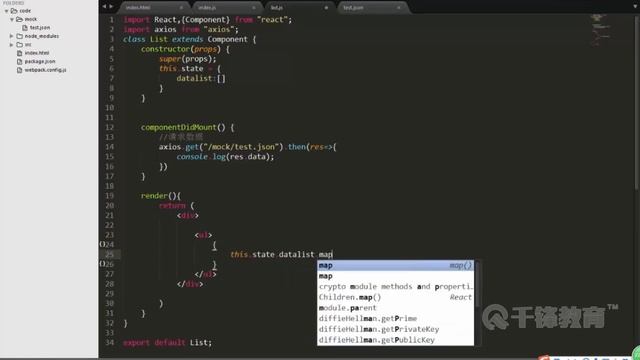Click class List extends Component text

[x=185, y=39]
